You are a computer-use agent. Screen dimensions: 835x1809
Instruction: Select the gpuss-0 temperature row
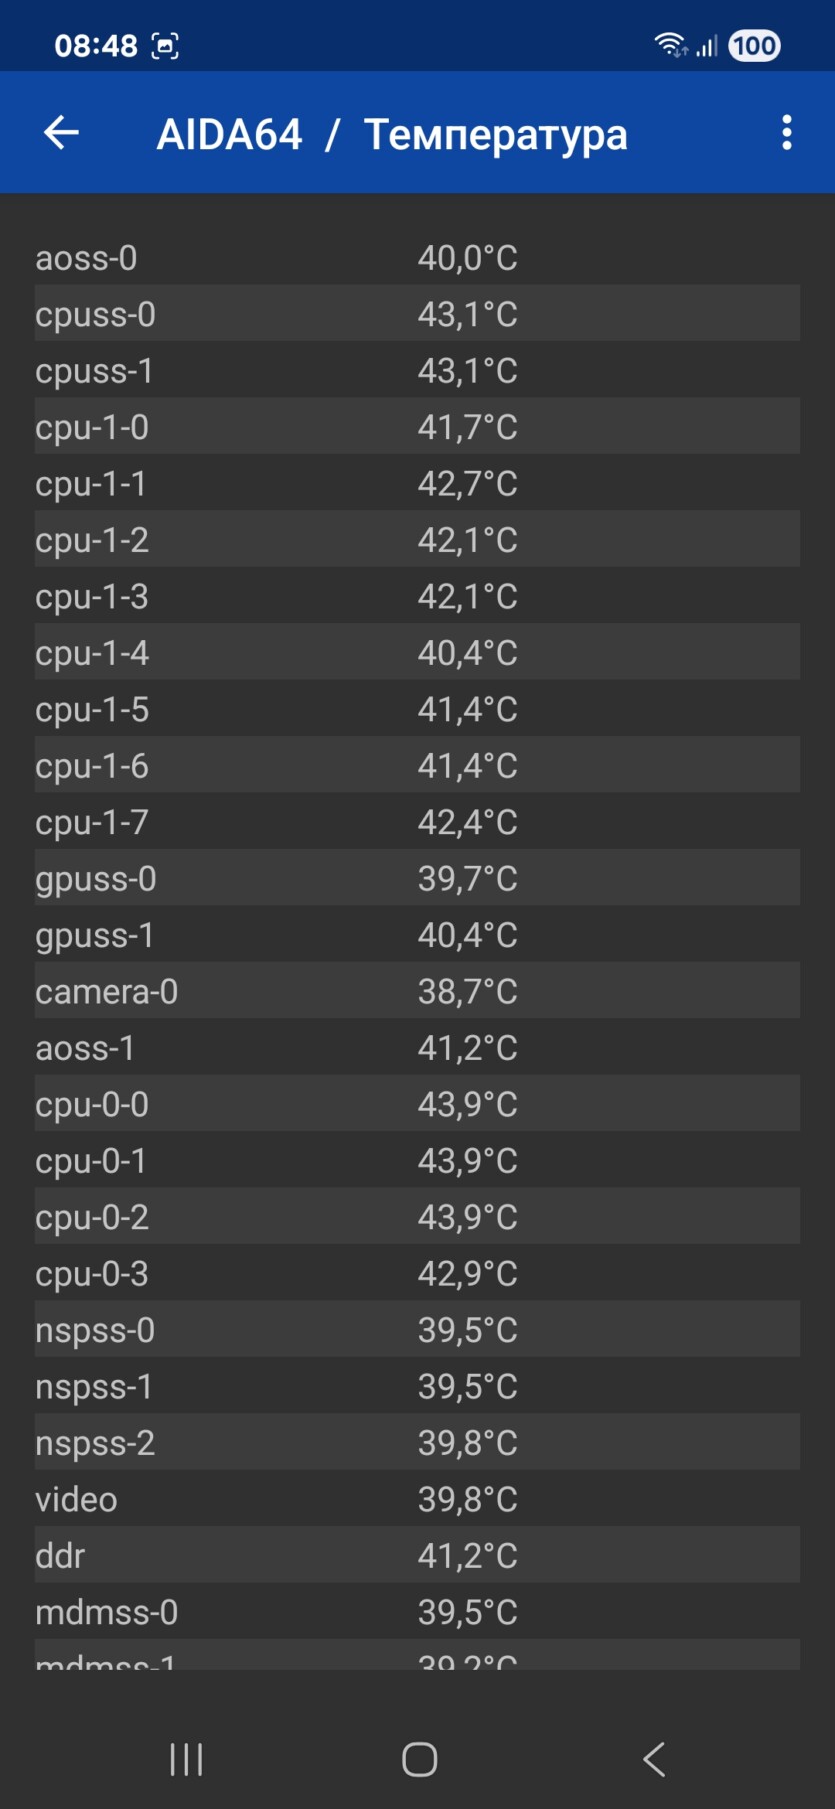[417, 878]
